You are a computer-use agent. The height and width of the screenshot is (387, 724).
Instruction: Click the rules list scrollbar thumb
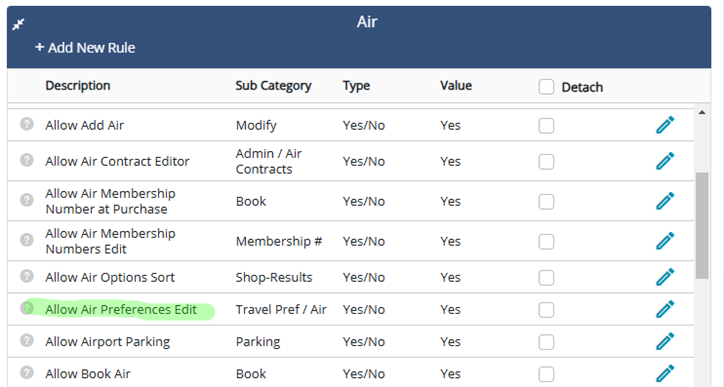coord(702,225)
